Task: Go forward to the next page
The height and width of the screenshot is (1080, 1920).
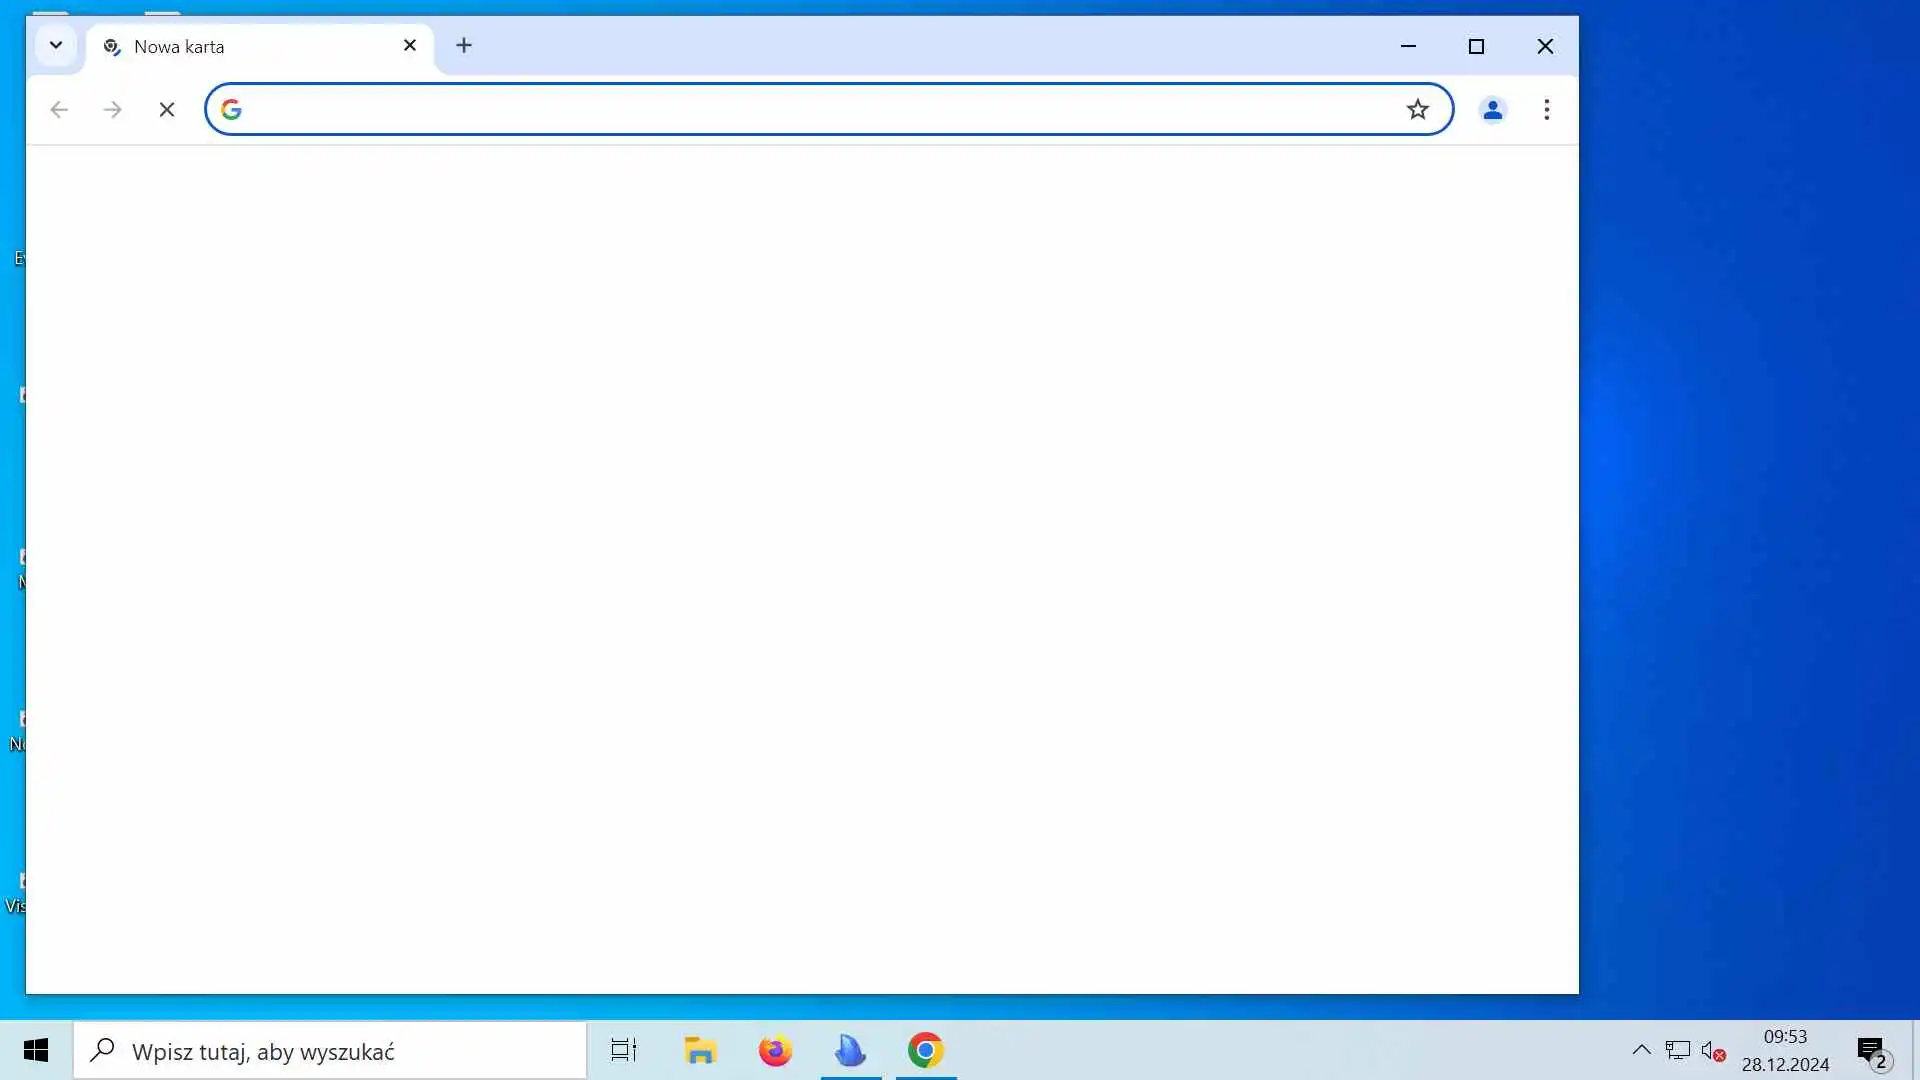Action: point(113,110)
